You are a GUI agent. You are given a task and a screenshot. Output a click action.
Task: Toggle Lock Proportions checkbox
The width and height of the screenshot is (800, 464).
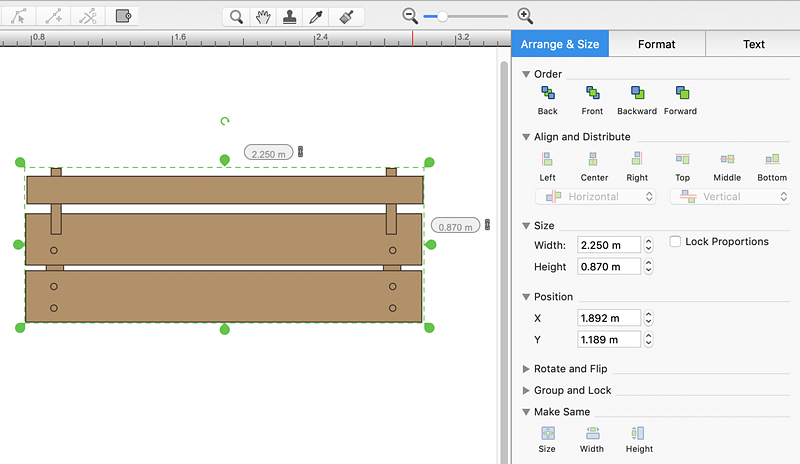coord(675,241)
